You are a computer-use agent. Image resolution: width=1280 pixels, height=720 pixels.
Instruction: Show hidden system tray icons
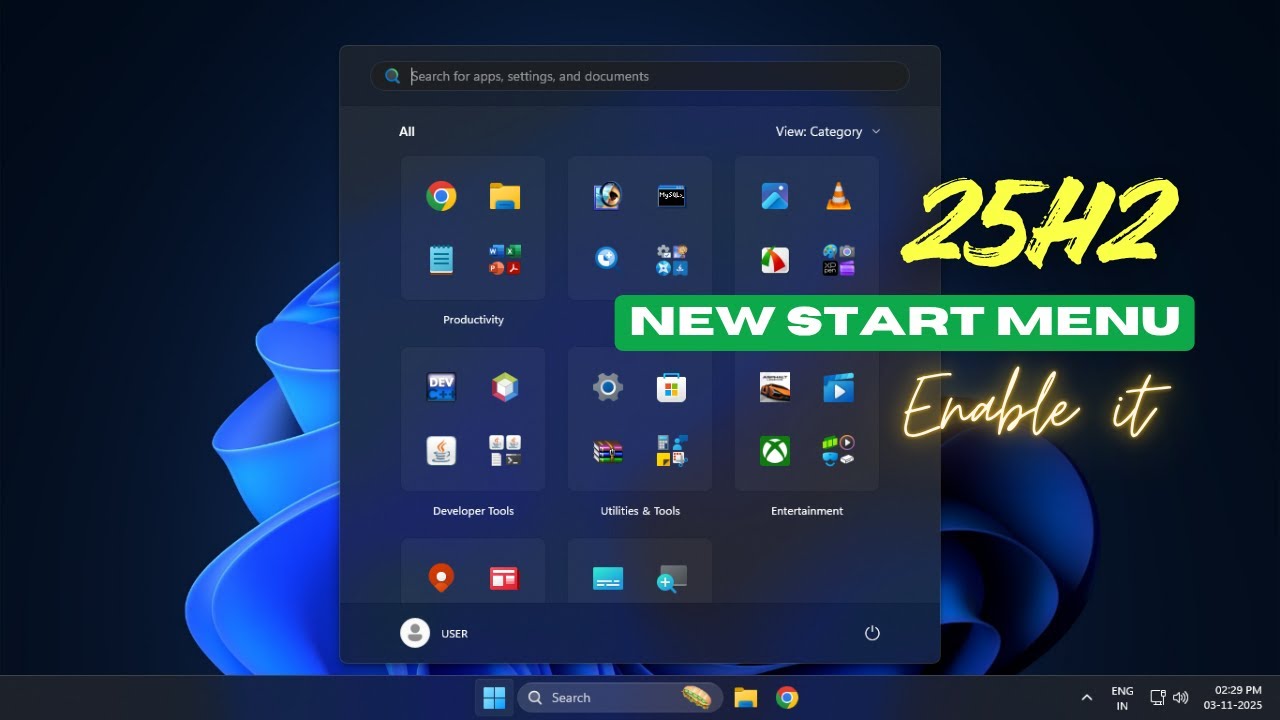coord(1087,698)
